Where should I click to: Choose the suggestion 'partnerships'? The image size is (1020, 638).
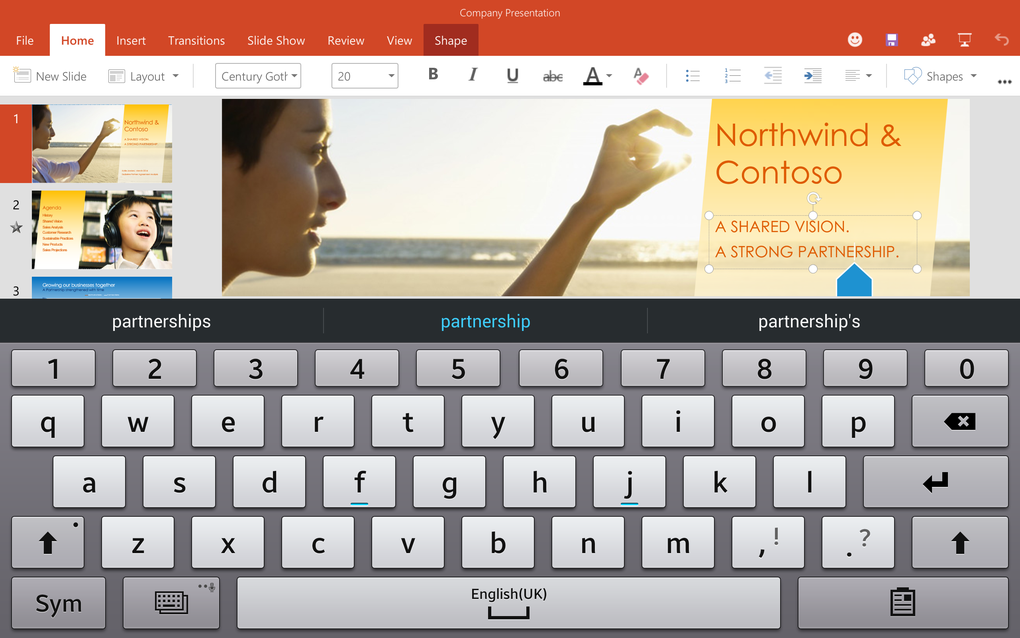coord(161,322)
